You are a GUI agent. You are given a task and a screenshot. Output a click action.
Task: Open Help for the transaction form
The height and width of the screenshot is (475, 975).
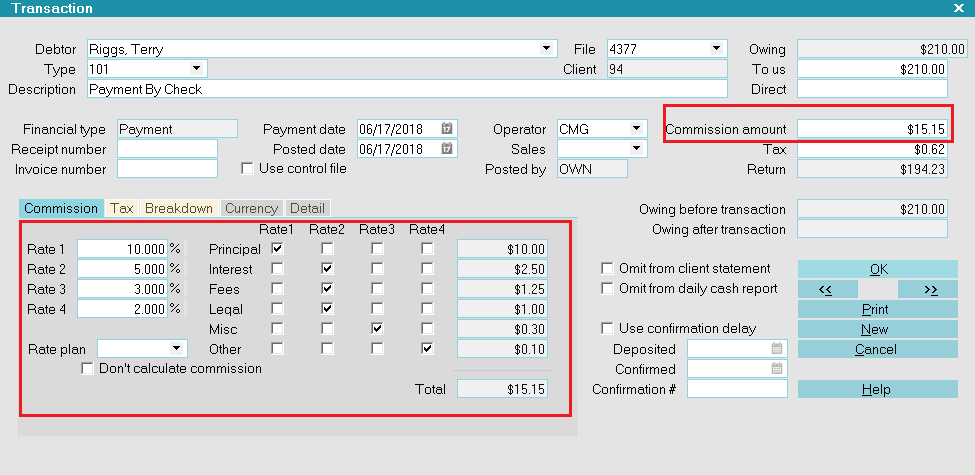(x=878, y=389)
